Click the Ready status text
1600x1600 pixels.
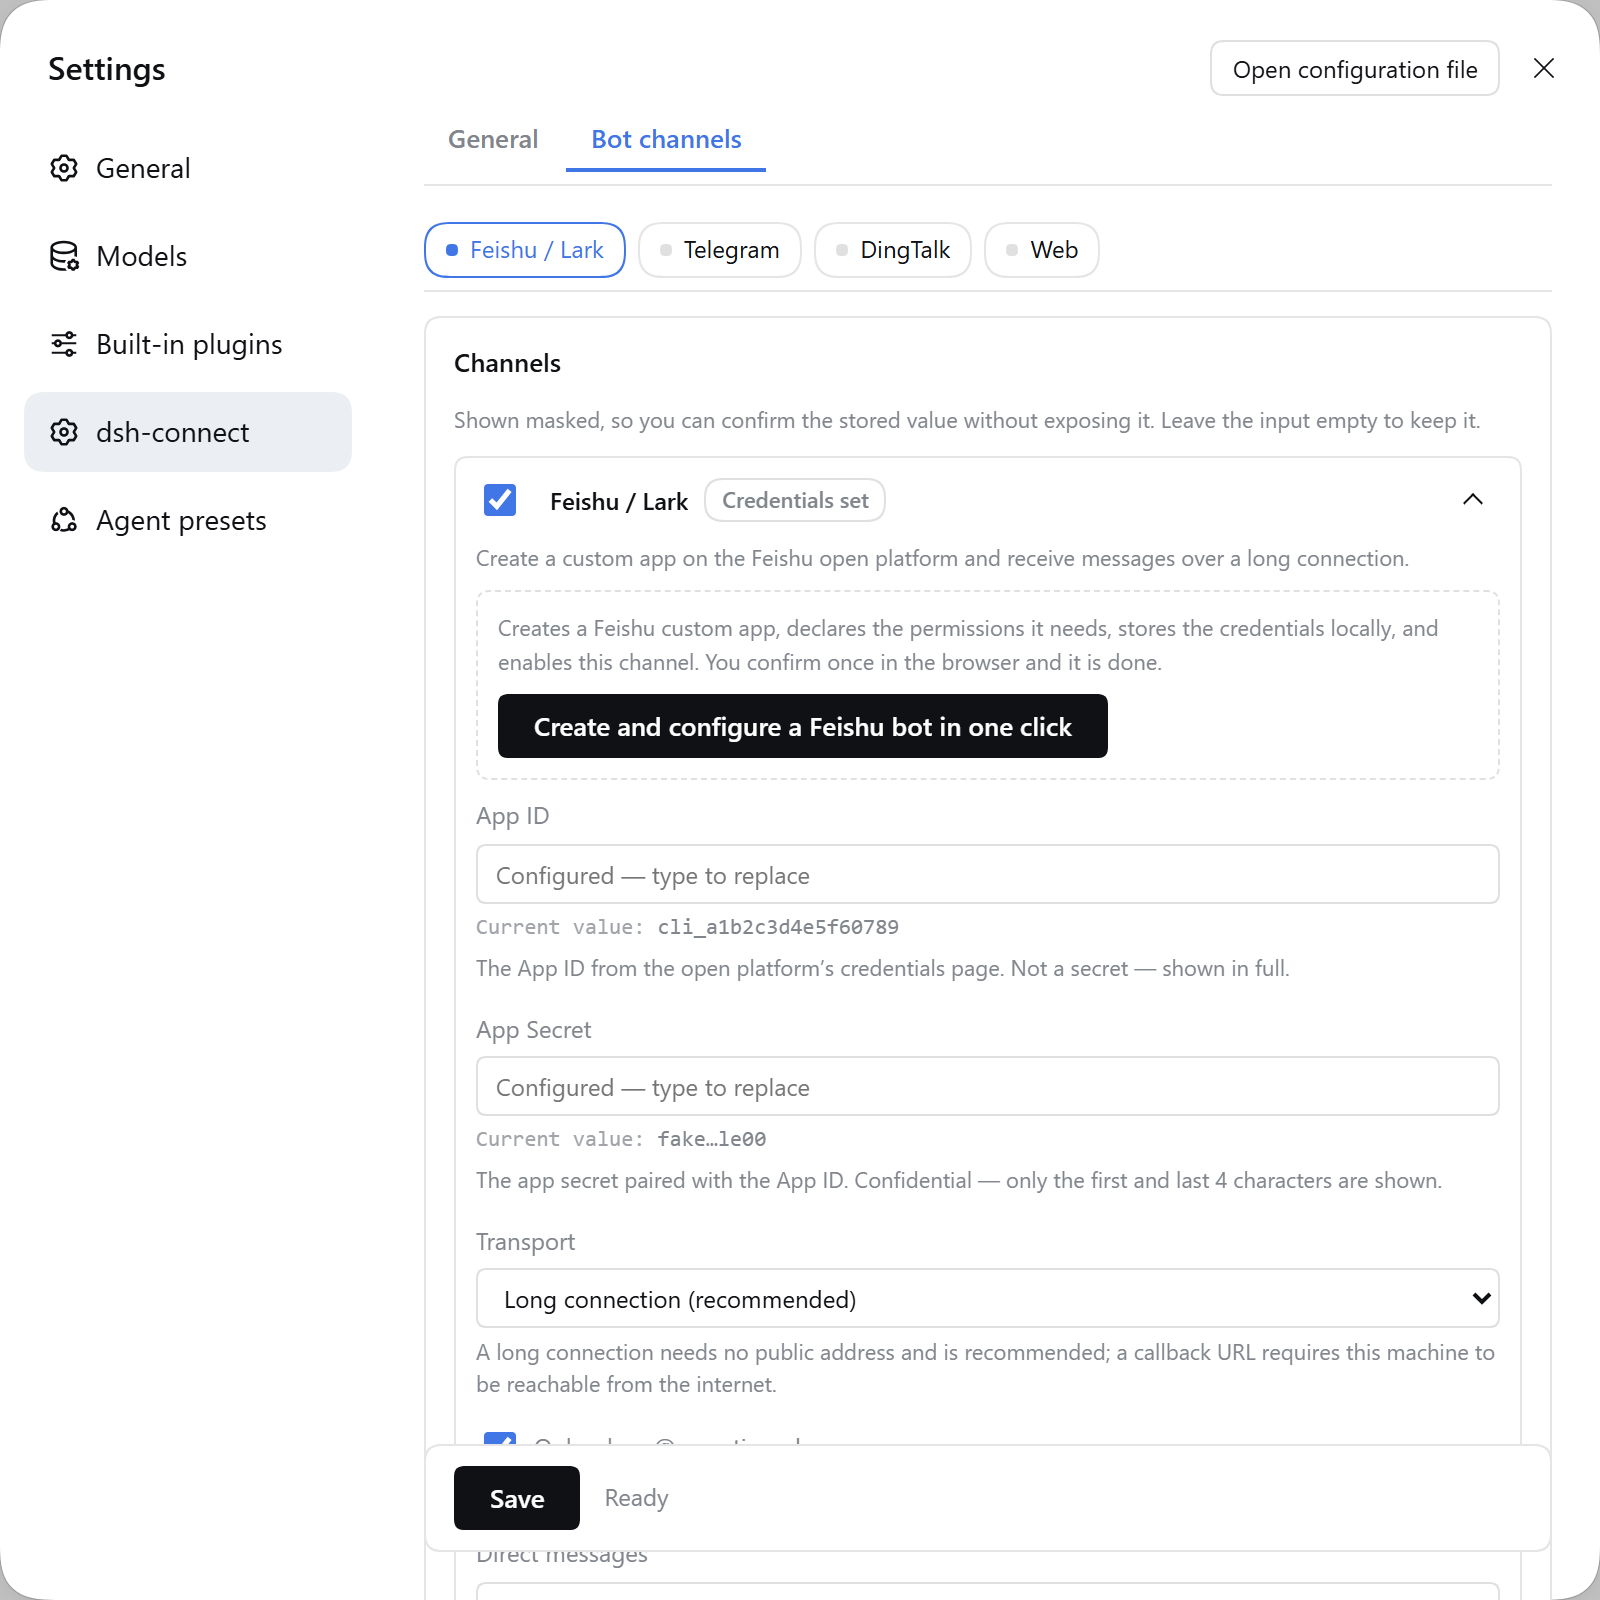click(x=636, y=1498)
